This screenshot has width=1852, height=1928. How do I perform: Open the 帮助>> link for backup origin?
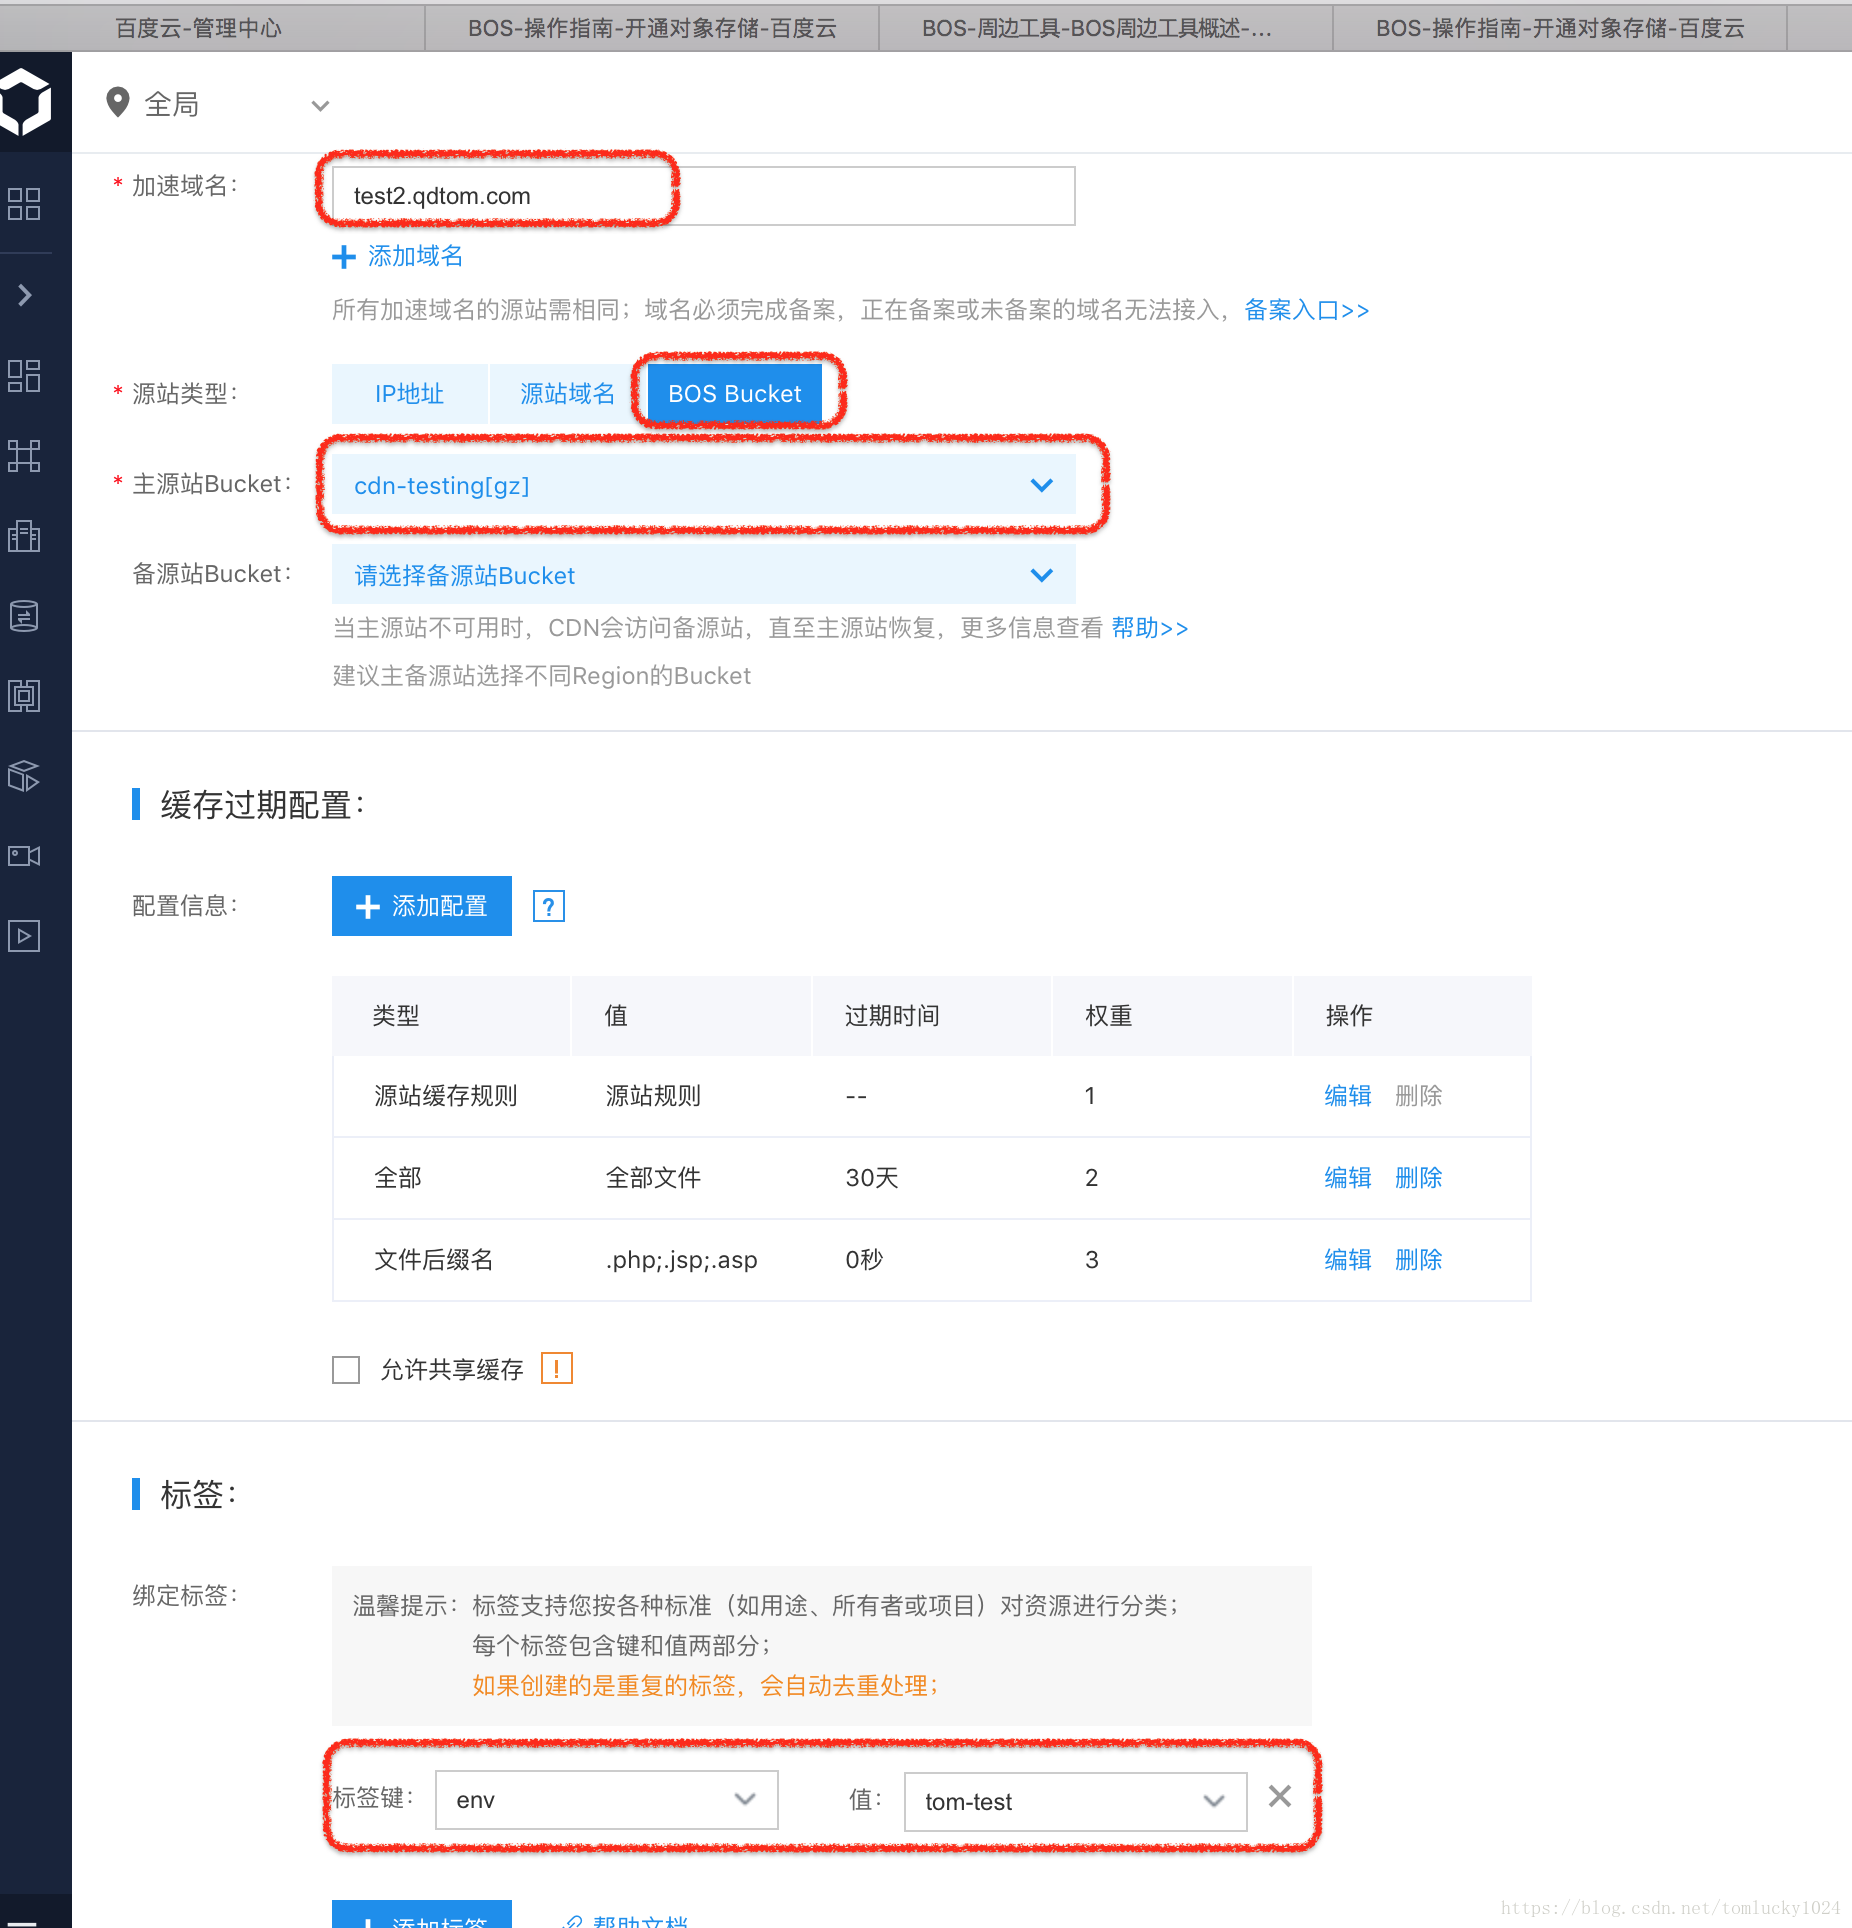1150,628
